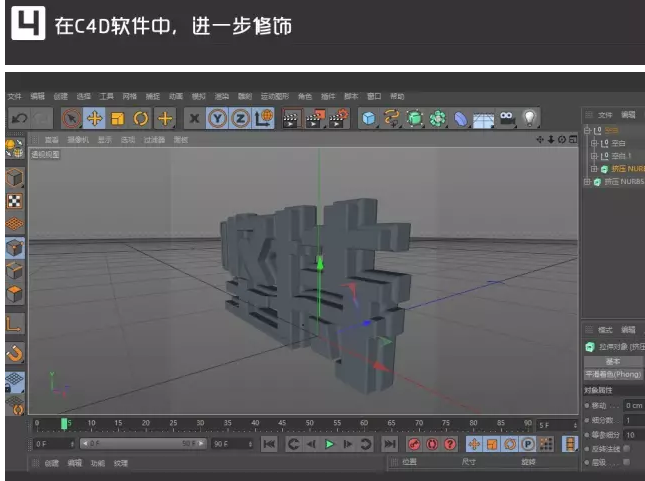
Task: Click the snap magnet icon in left sidebar
Action: click(15, 353)
